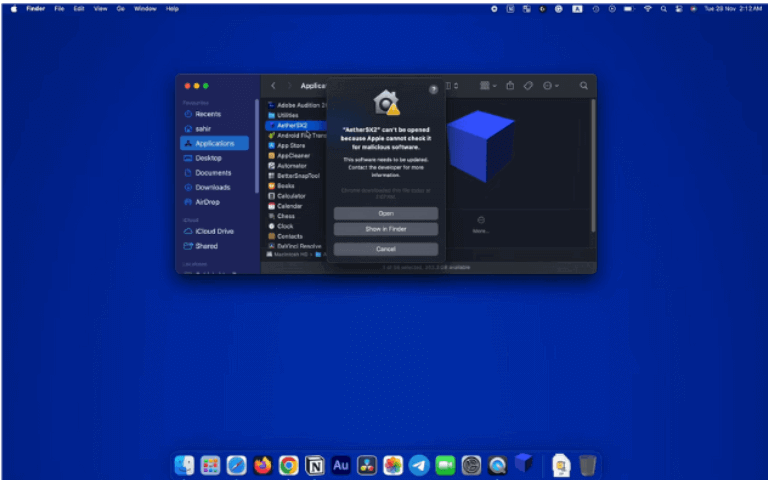
Task: Click the Finder search magnifier icon
Action: coord(583,85)
